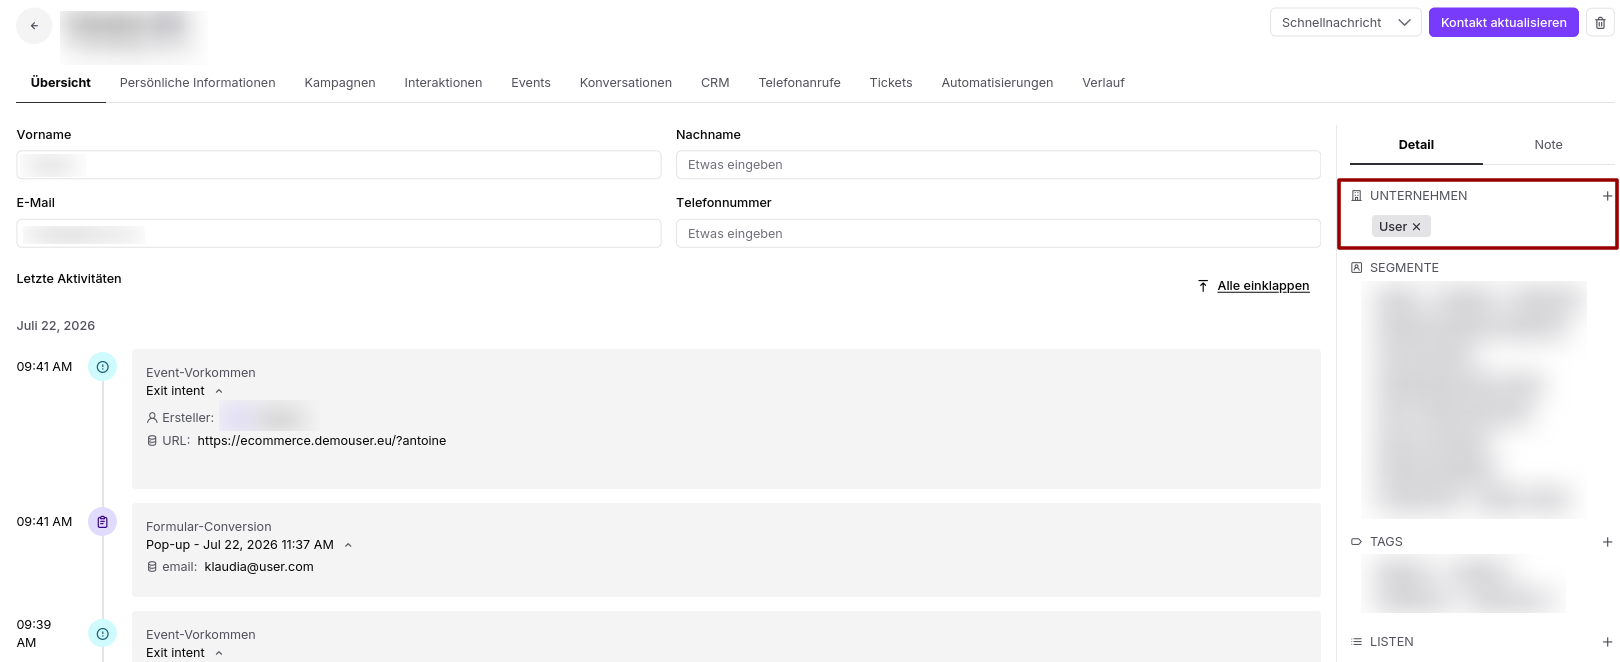Switch to the Kampagnen tab
Image resolution: width=1620 pixels, height=662 pixels.
point(340,83)
